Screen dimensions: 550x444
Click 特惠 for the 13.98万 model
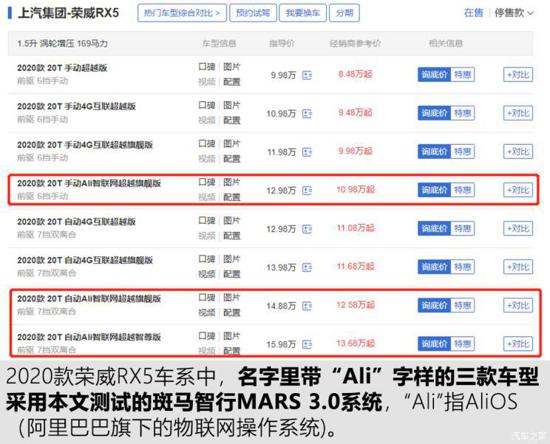(463, 267)
